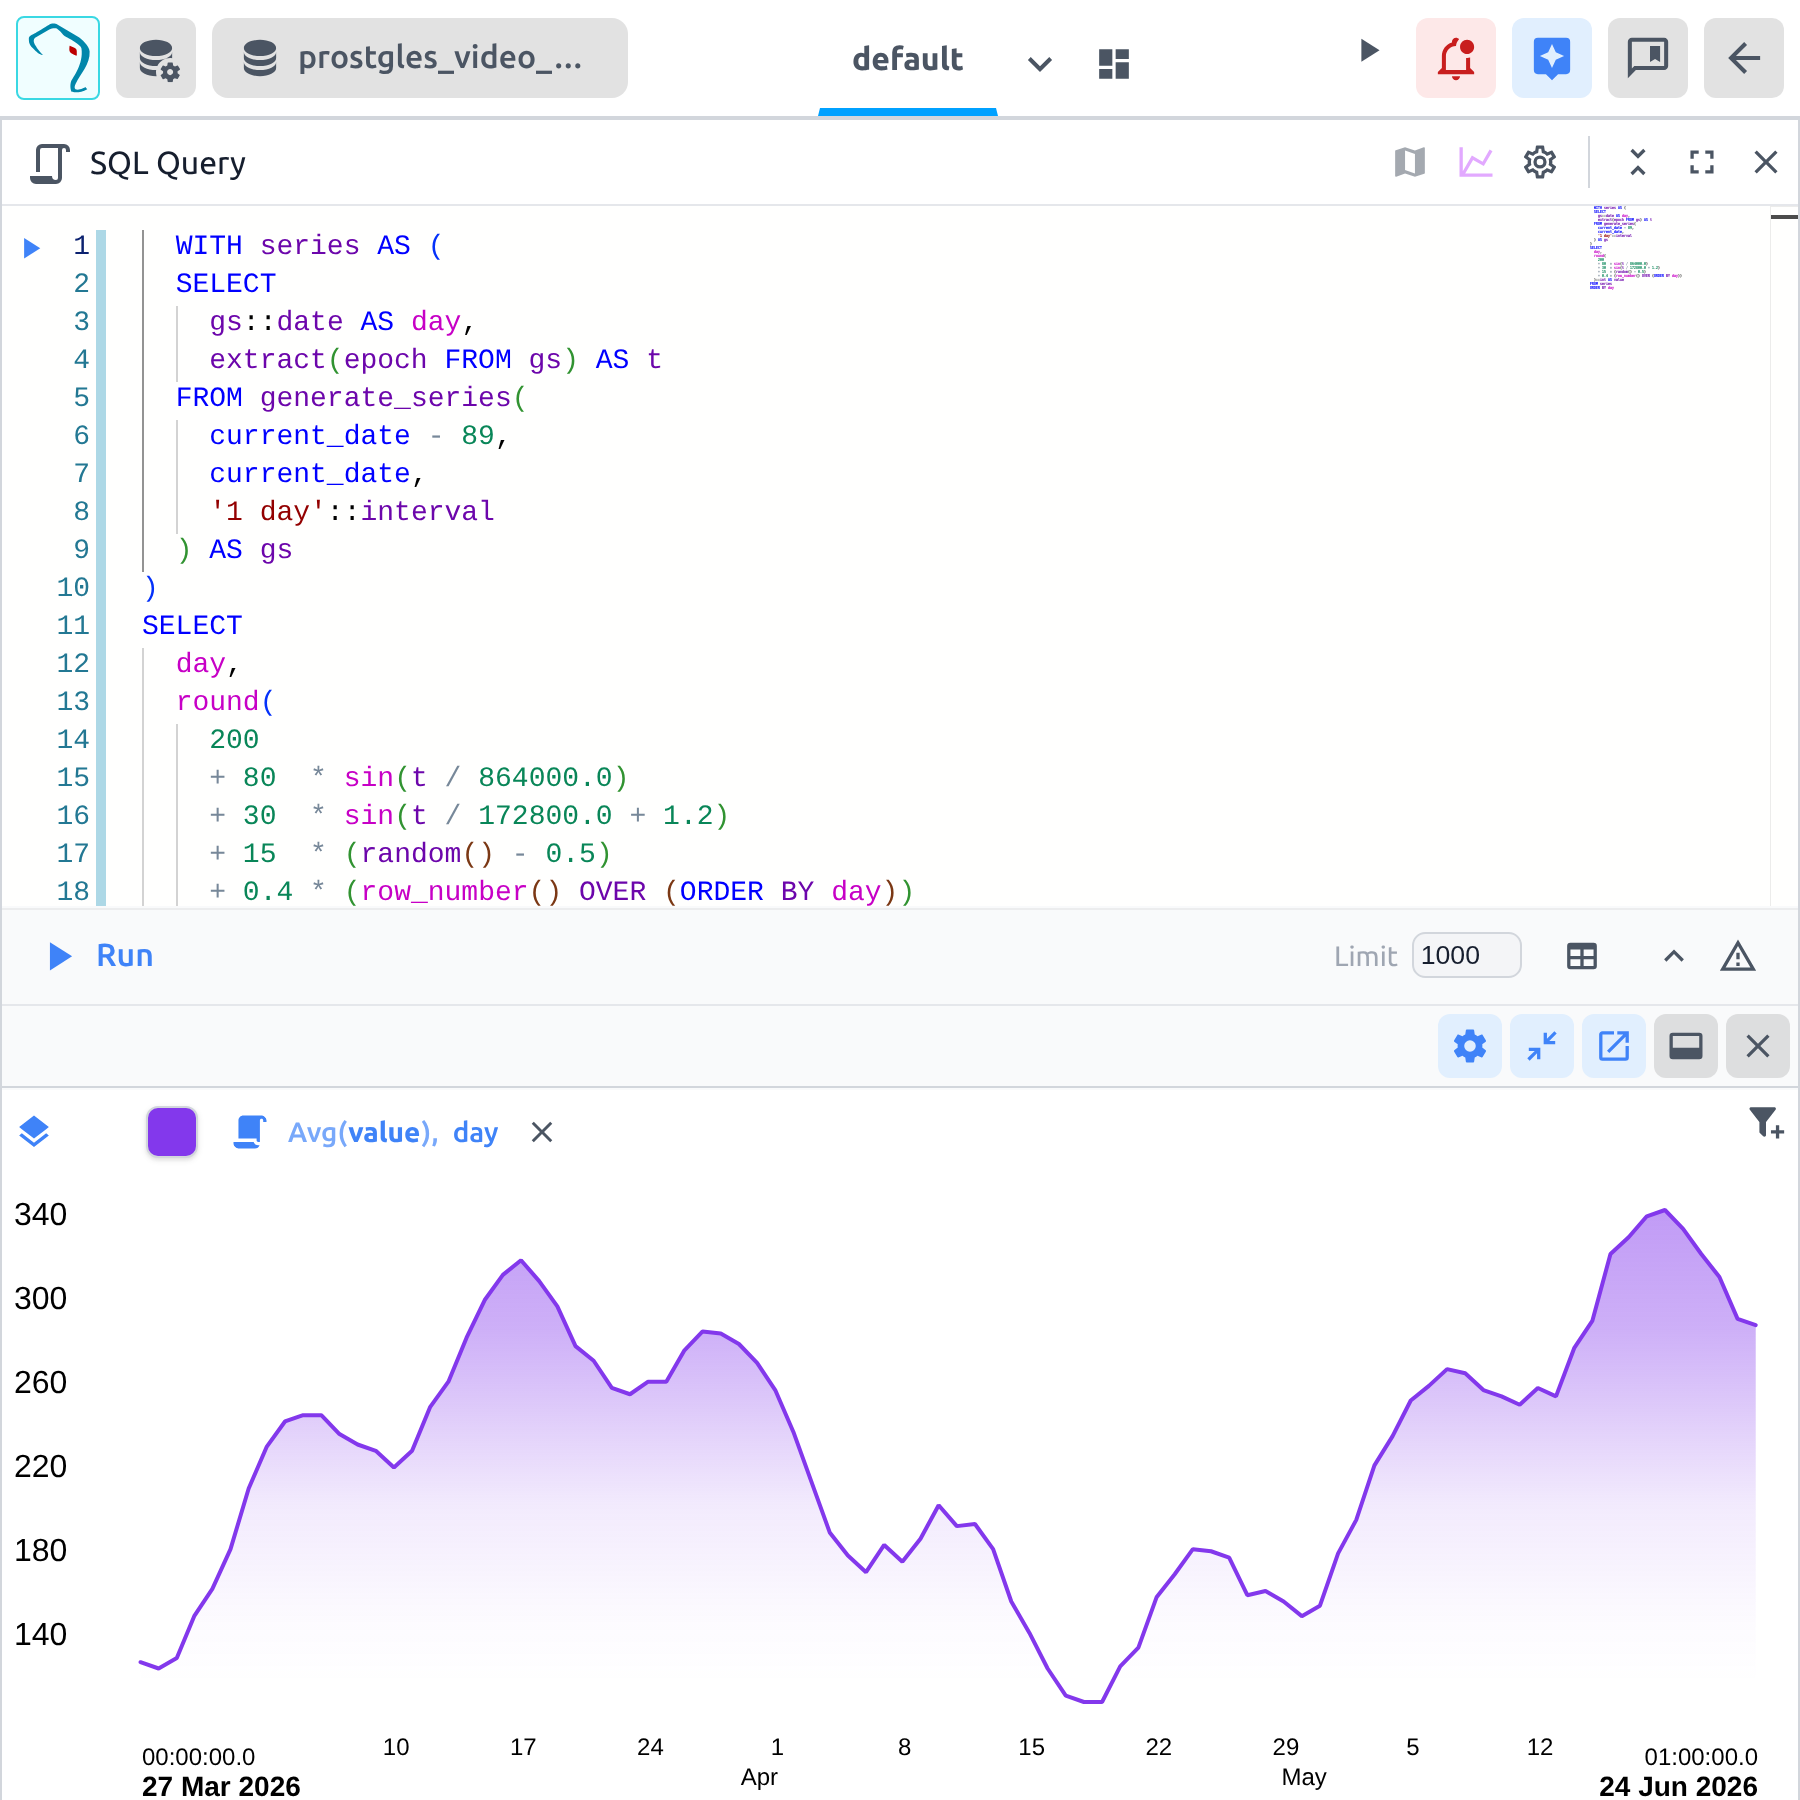Add a timechart from query toolbar
The width and height of the screenshot is (1800, 1800).
click(x=1475, y=162)
